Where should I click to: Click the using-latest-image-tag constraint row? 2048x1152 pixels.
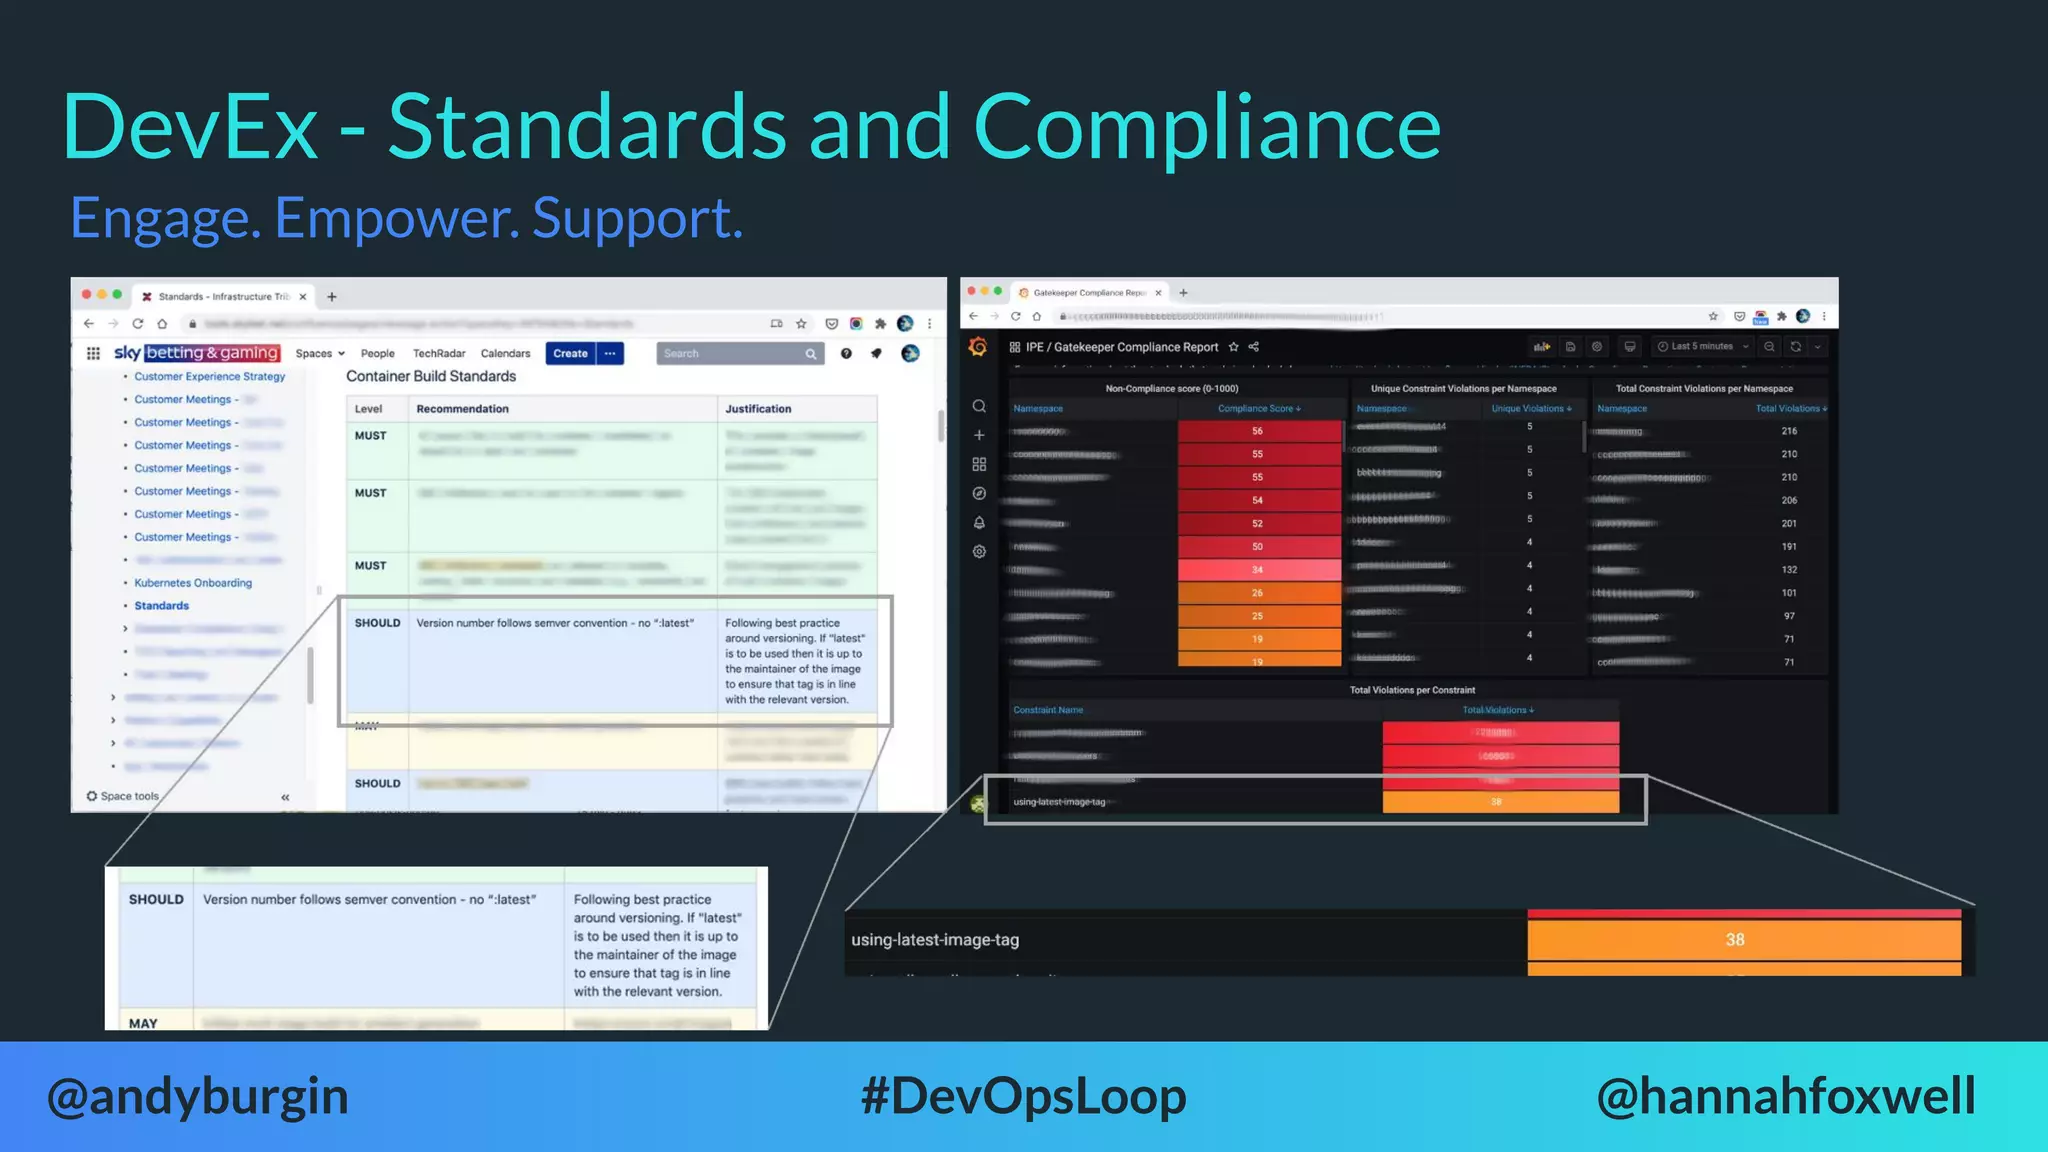(1315, 802)
